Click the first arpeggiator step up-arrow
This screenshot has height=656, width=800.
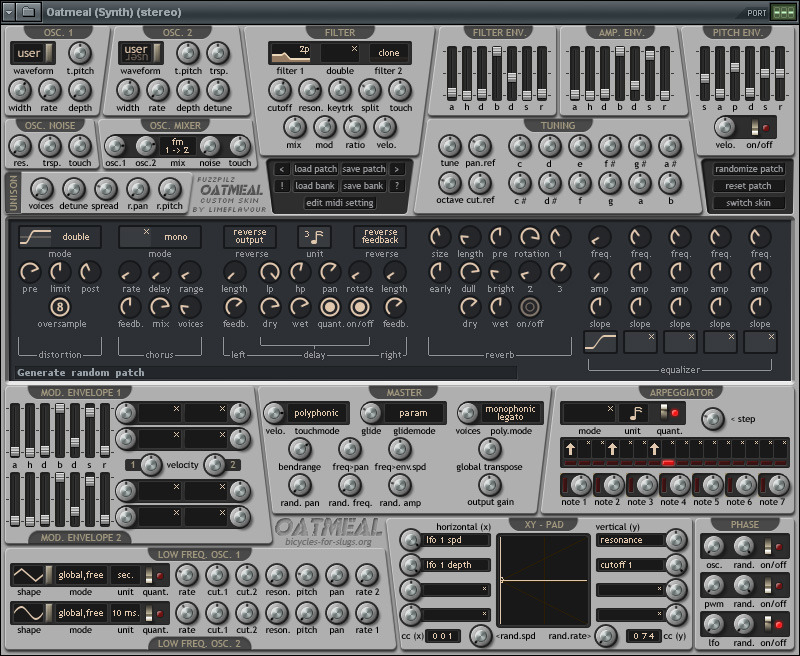pos(570,449)
